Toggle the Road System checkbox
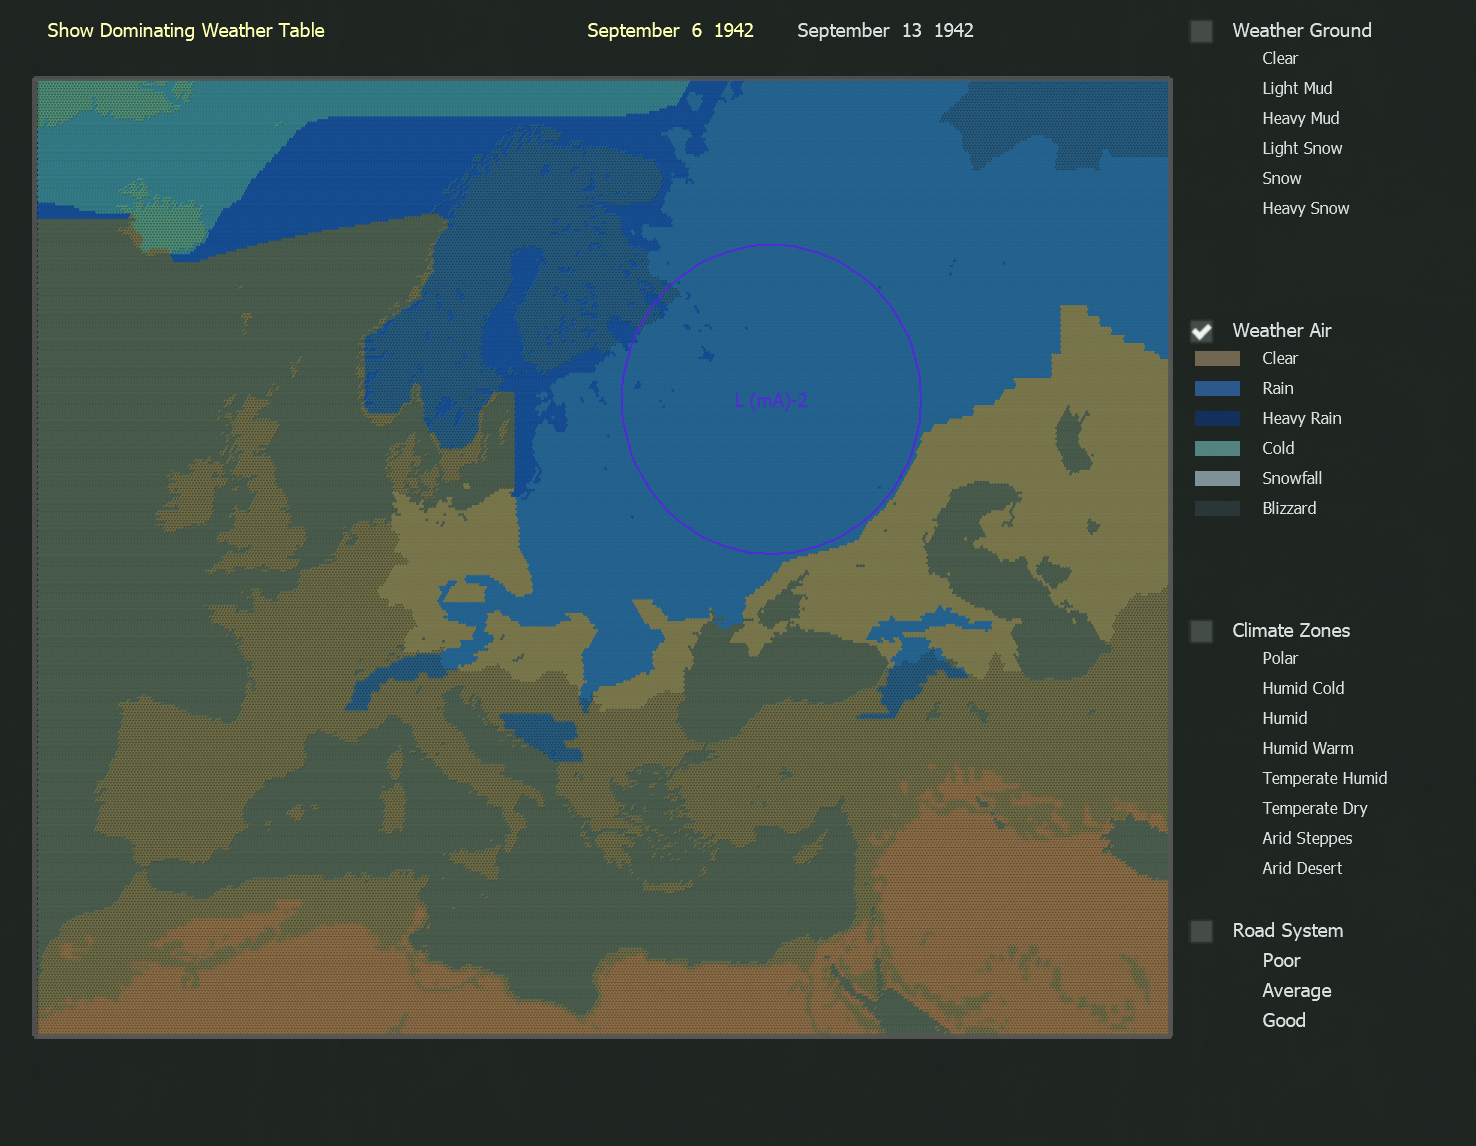This screenshot has height=1146, width=1476. tap(1201, 931)
